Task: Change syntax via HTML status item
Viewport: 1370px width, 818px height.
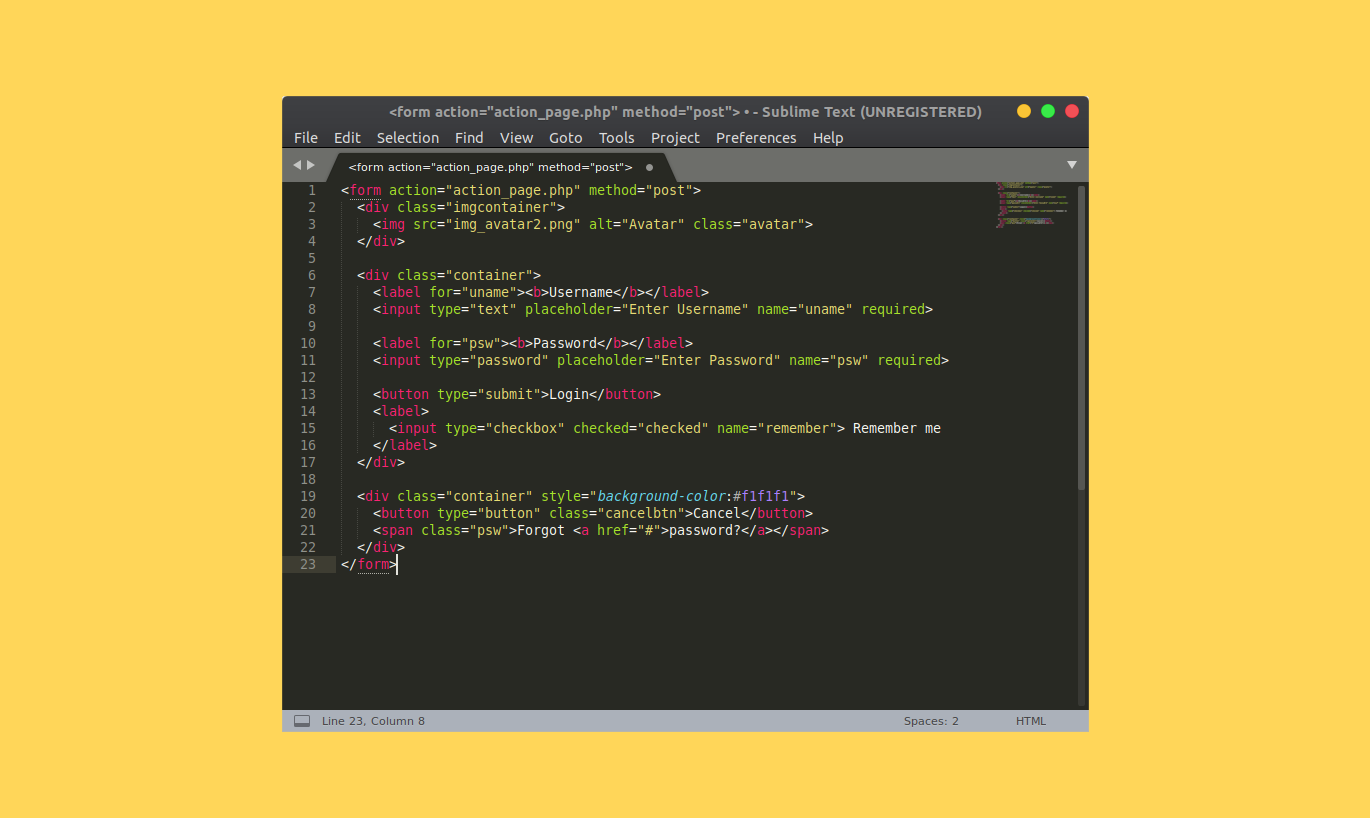Action: [1031, 721]
